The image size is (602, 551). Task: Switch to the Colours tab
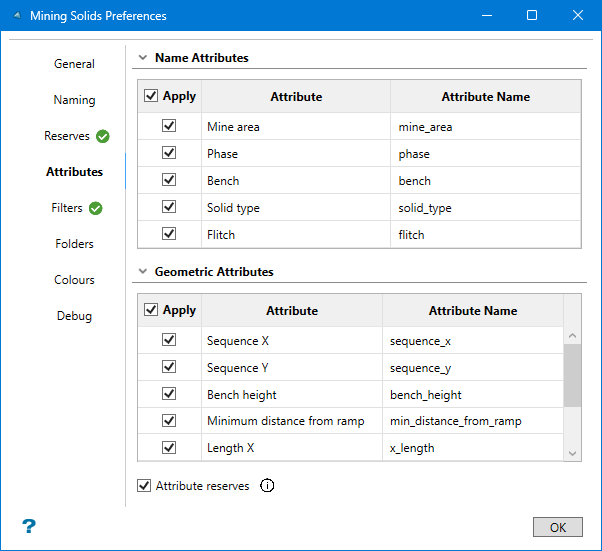74,280
